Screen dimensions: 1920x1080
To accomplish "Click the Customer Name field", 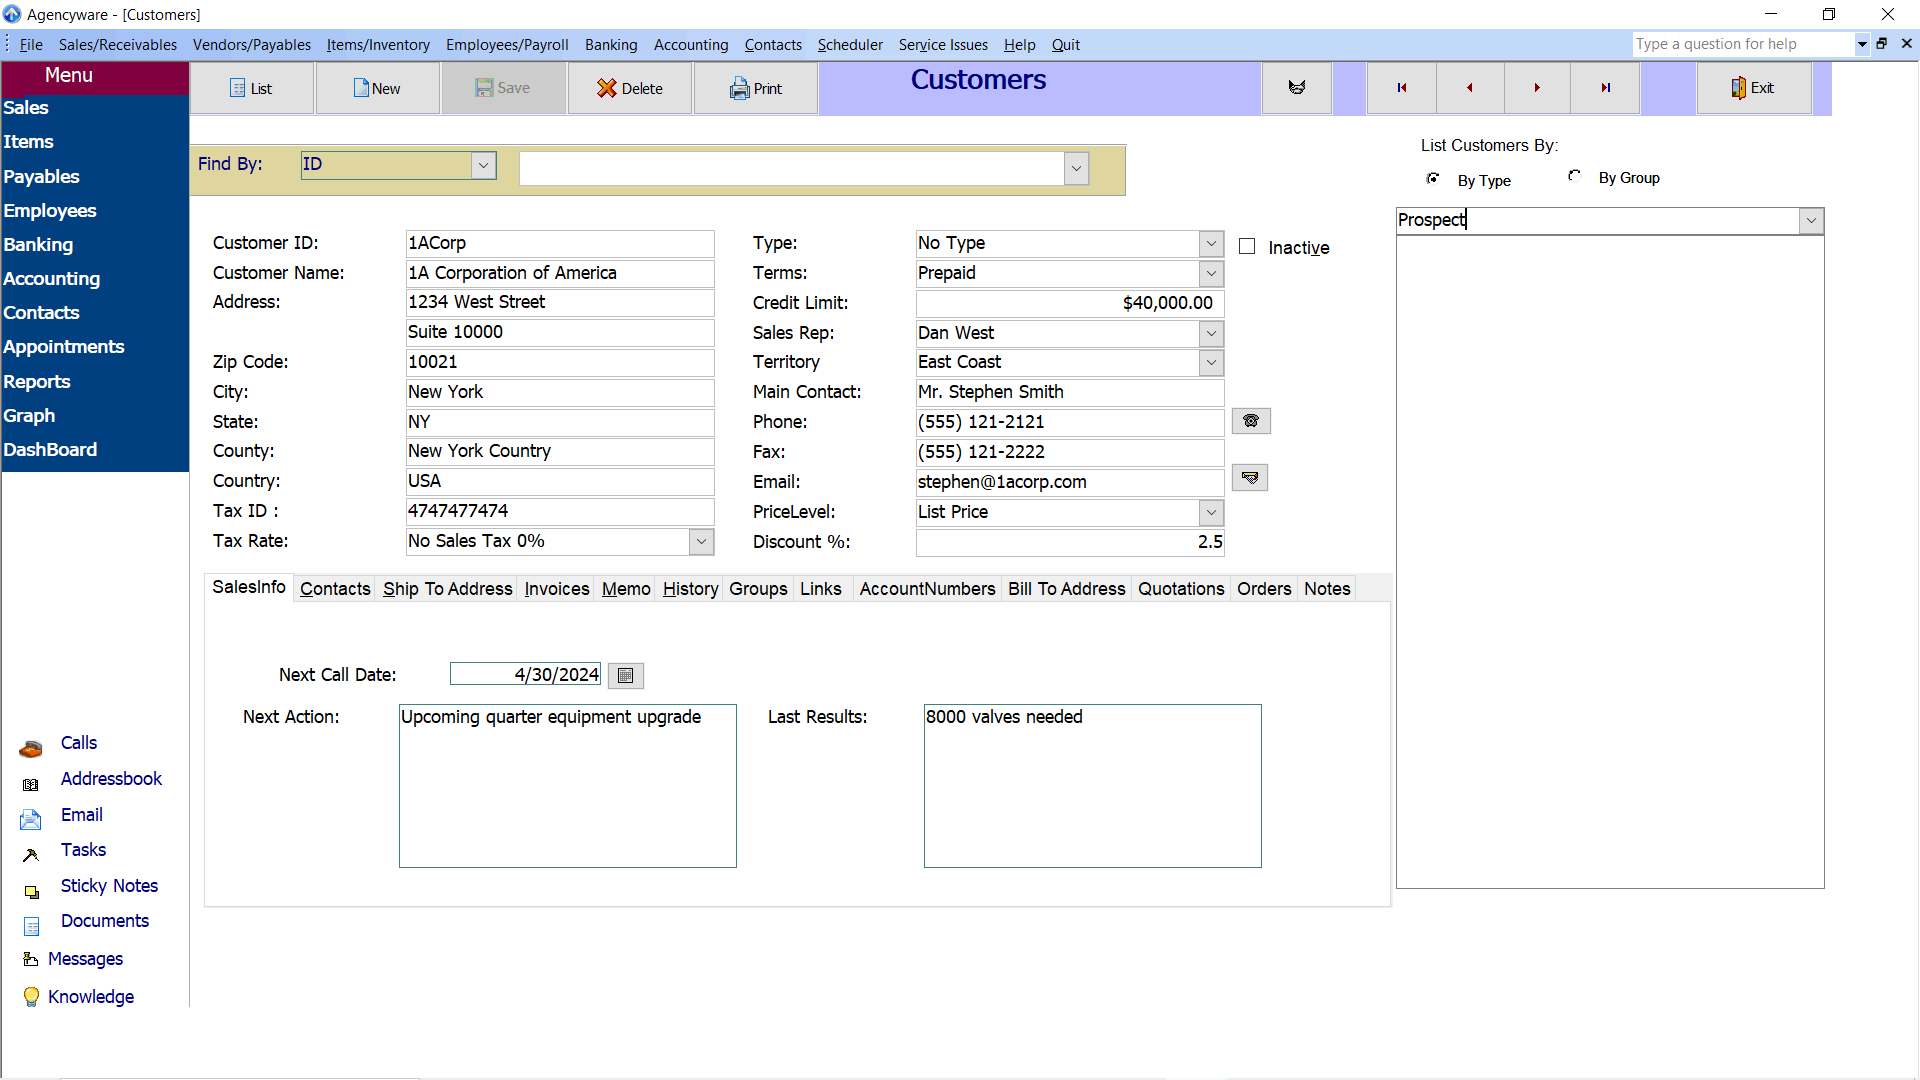I will [560, 273].
